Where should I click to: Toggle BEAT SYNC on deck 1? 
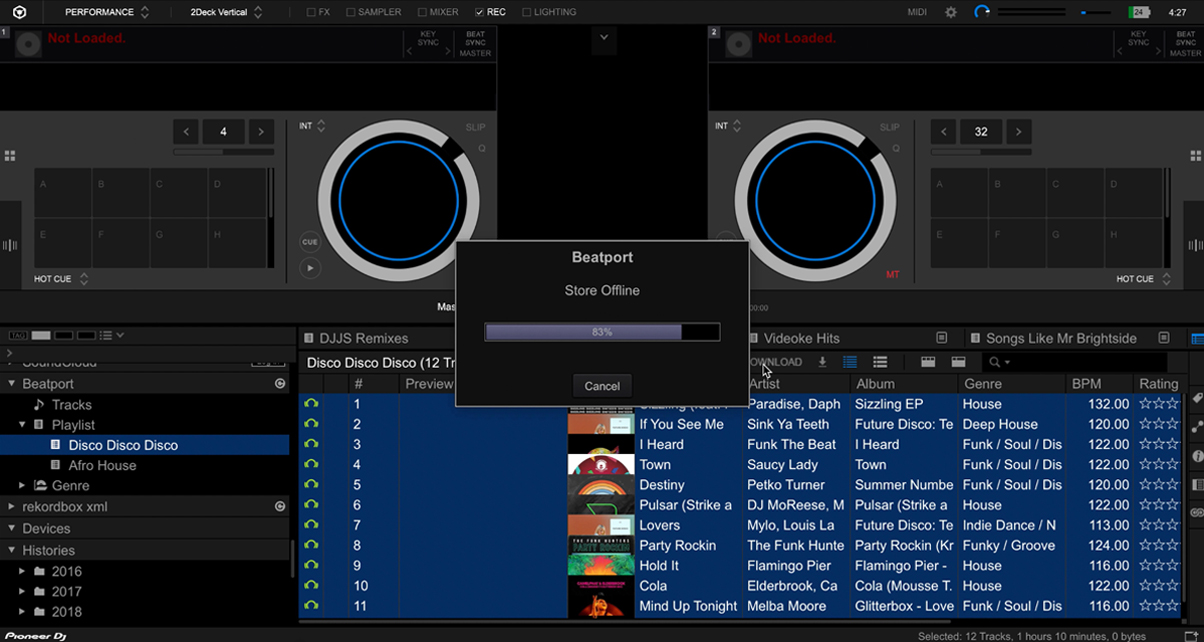click(x=475, y=39)
